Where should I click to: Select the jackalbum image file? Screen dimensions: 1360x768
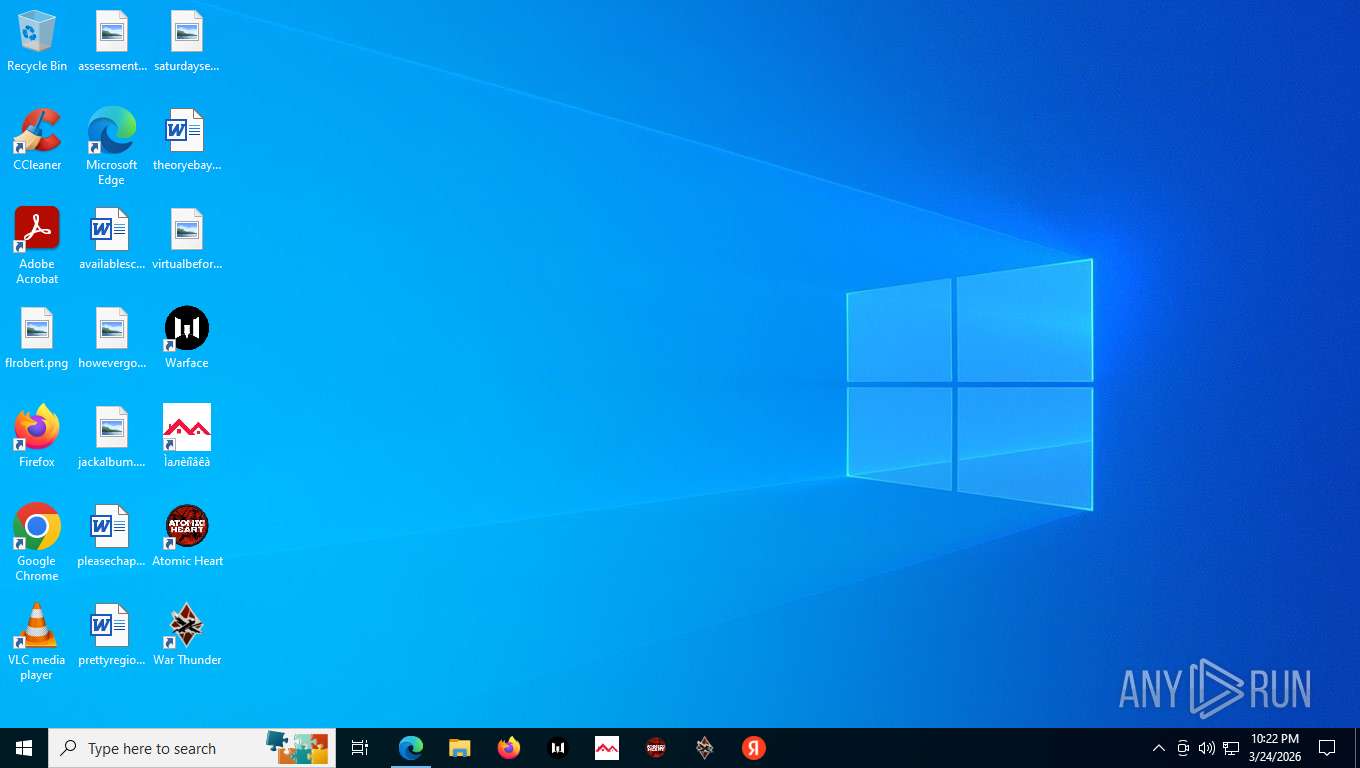(x=112, y=437)
